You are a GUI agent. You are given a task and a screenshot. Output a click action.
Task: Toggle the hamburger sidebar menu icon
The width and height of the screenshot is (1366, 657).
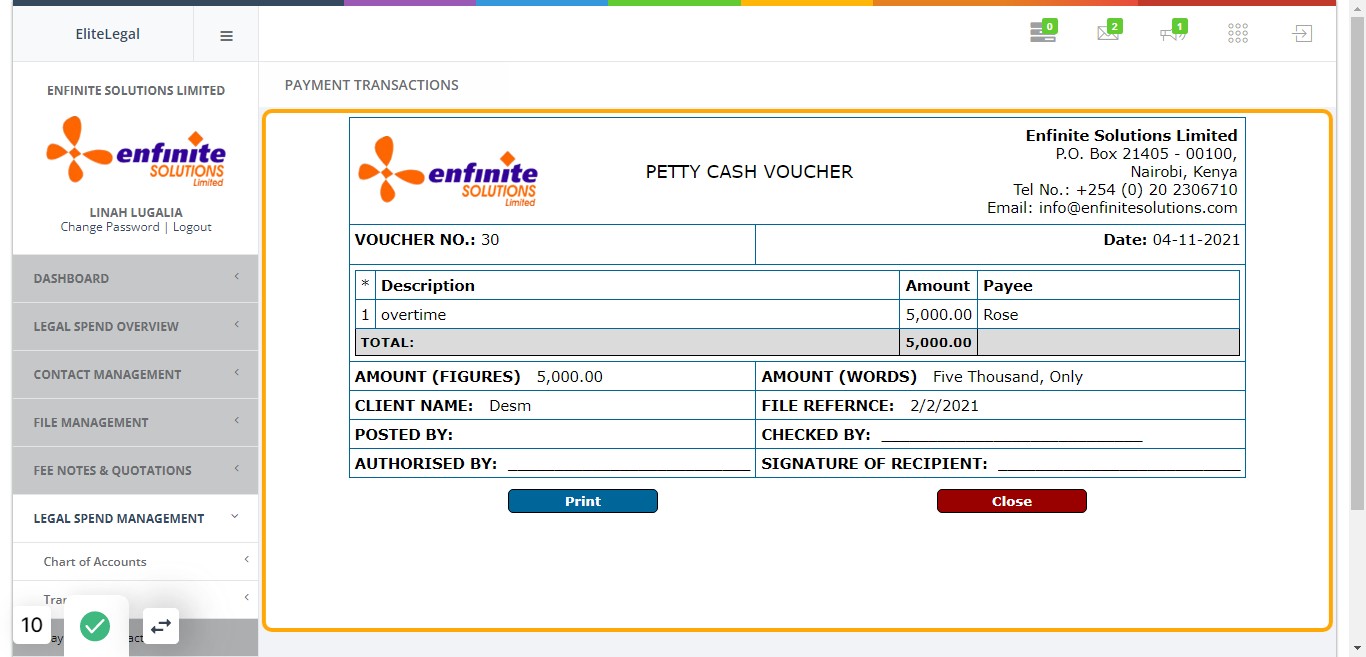(x=226, y=35)
